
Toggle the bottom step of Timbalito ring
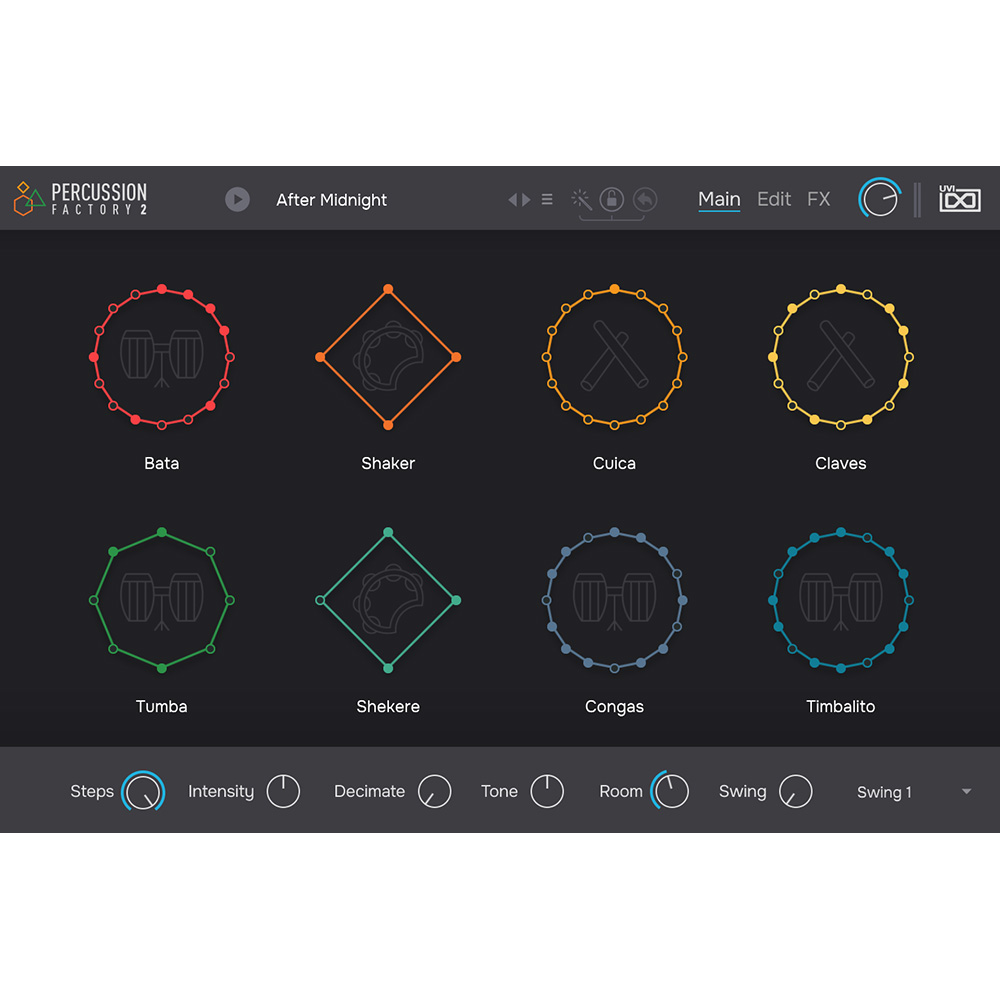pyautogui.click(x=841, y=668)
